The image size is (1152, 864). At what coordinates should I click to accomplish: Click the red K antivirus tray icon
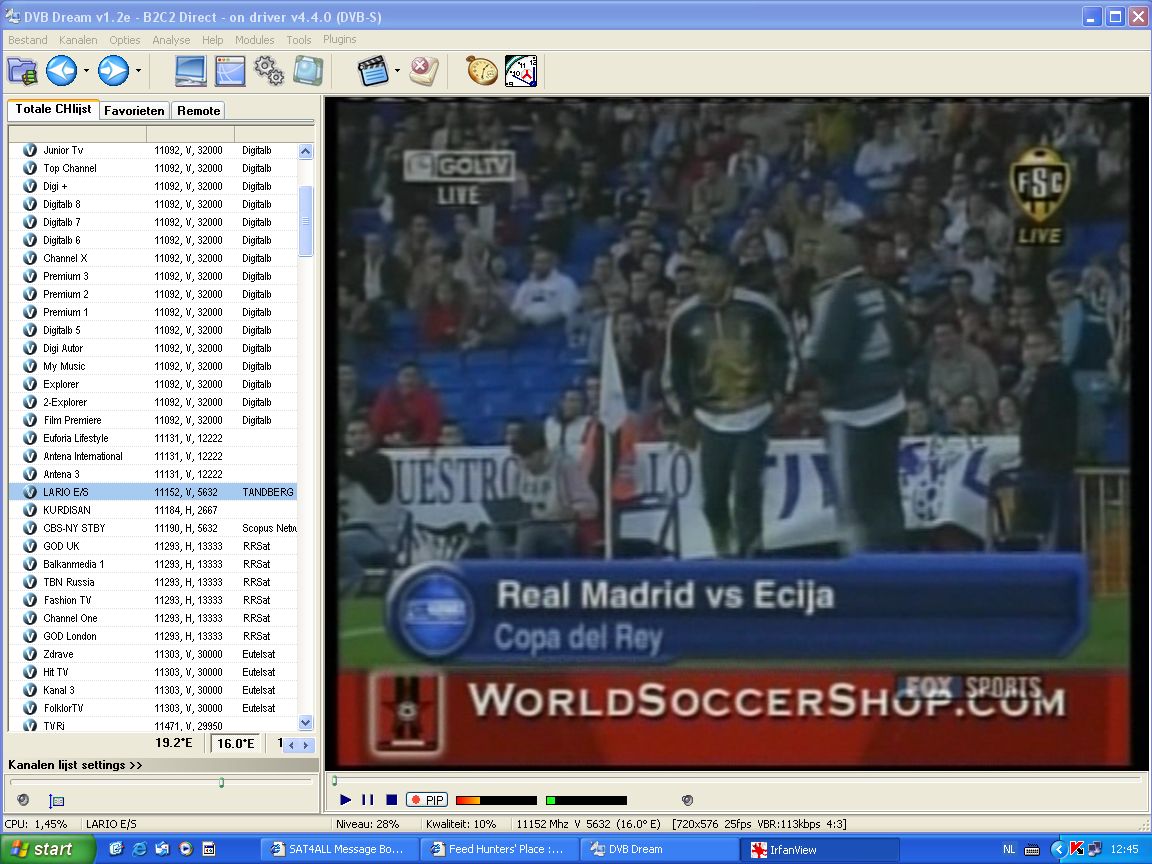(1076, 849)
